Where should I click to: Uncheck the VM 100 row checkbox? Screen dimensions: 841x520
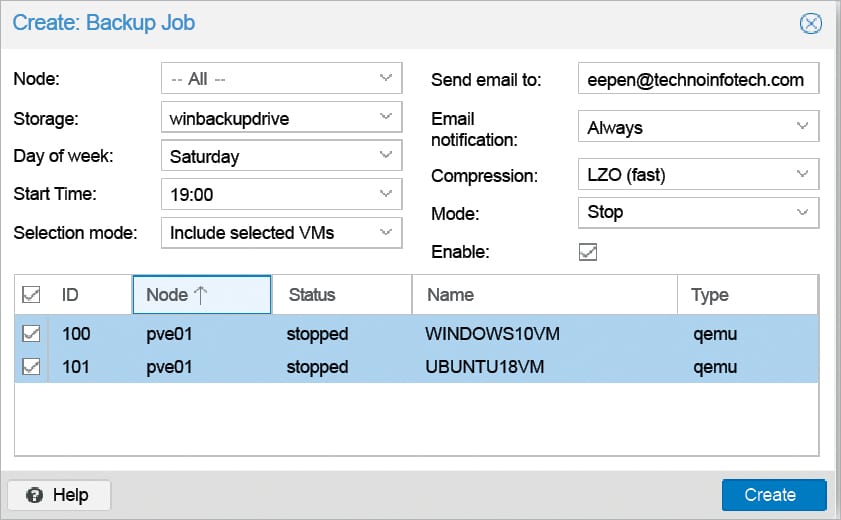[x=31, y=334]
